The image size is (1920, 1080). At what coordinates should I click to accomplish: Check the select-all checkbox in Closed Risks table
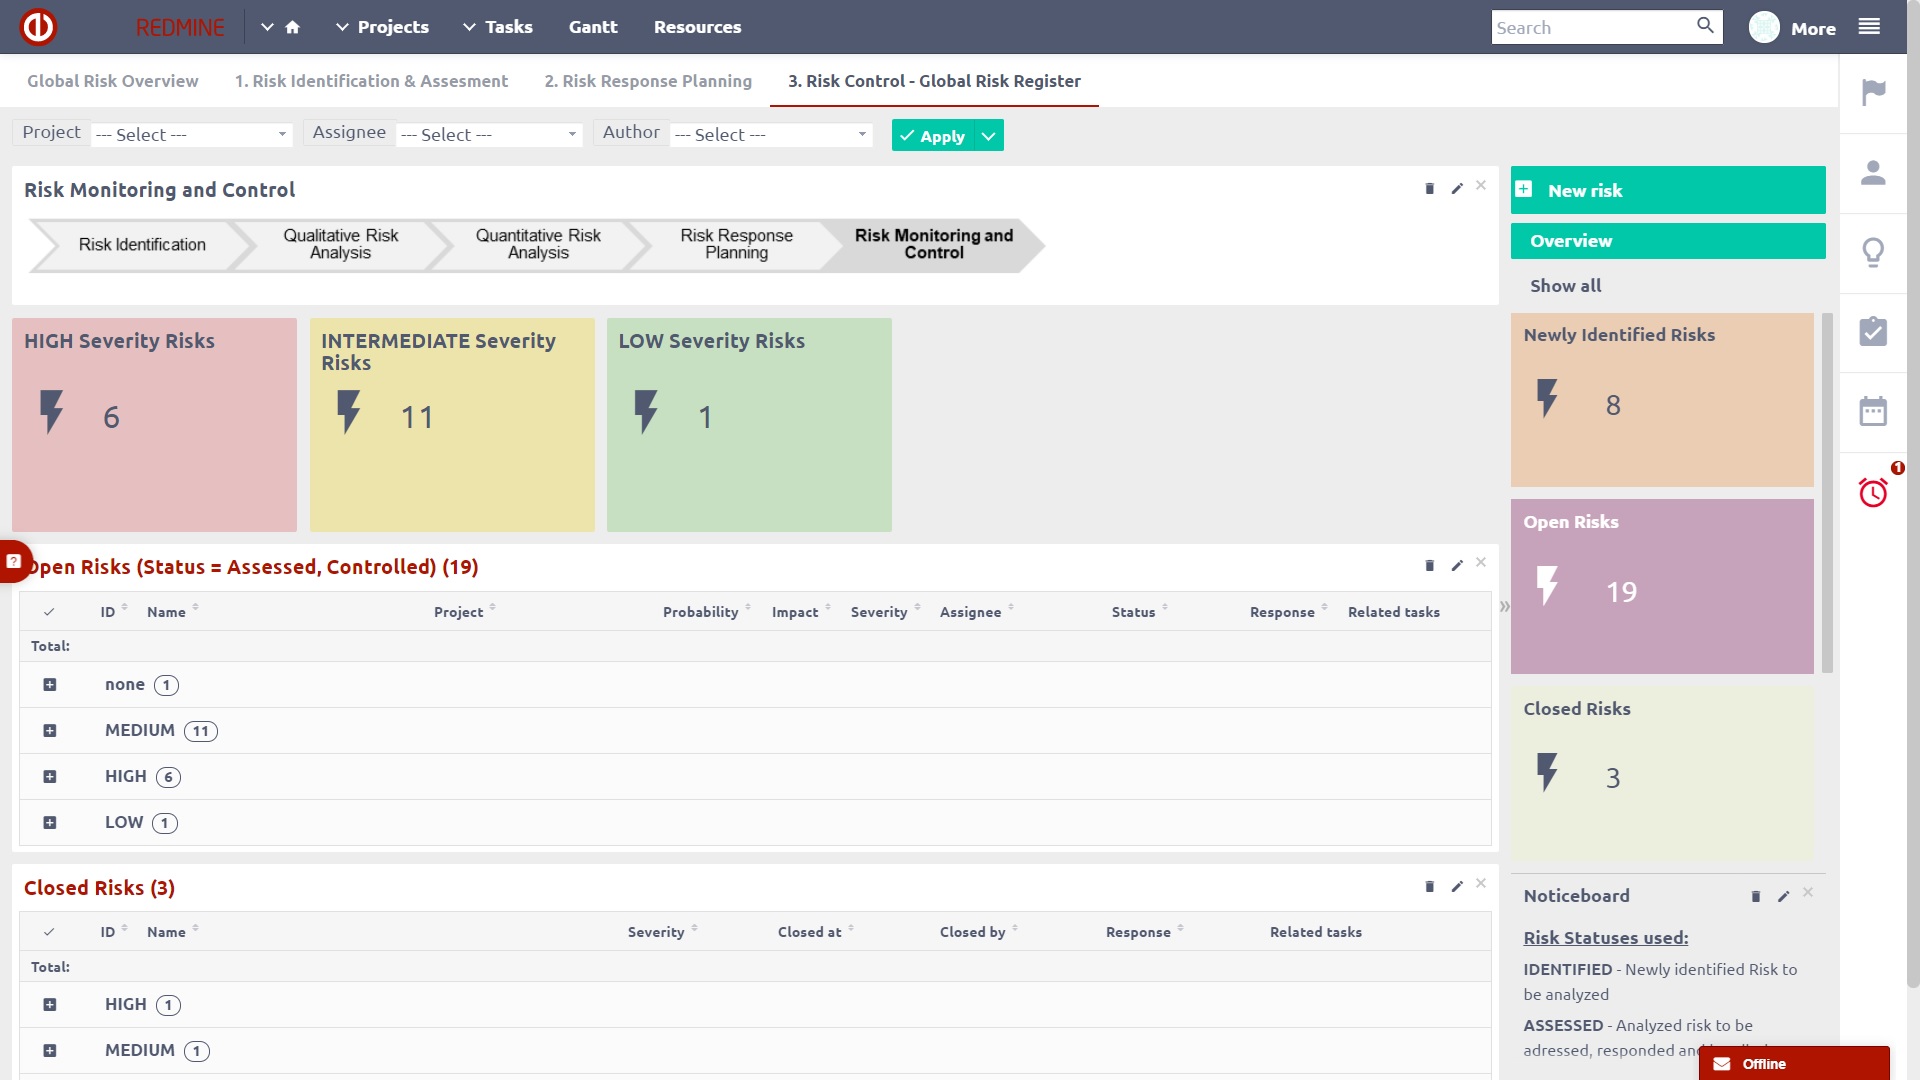[50, 931]
